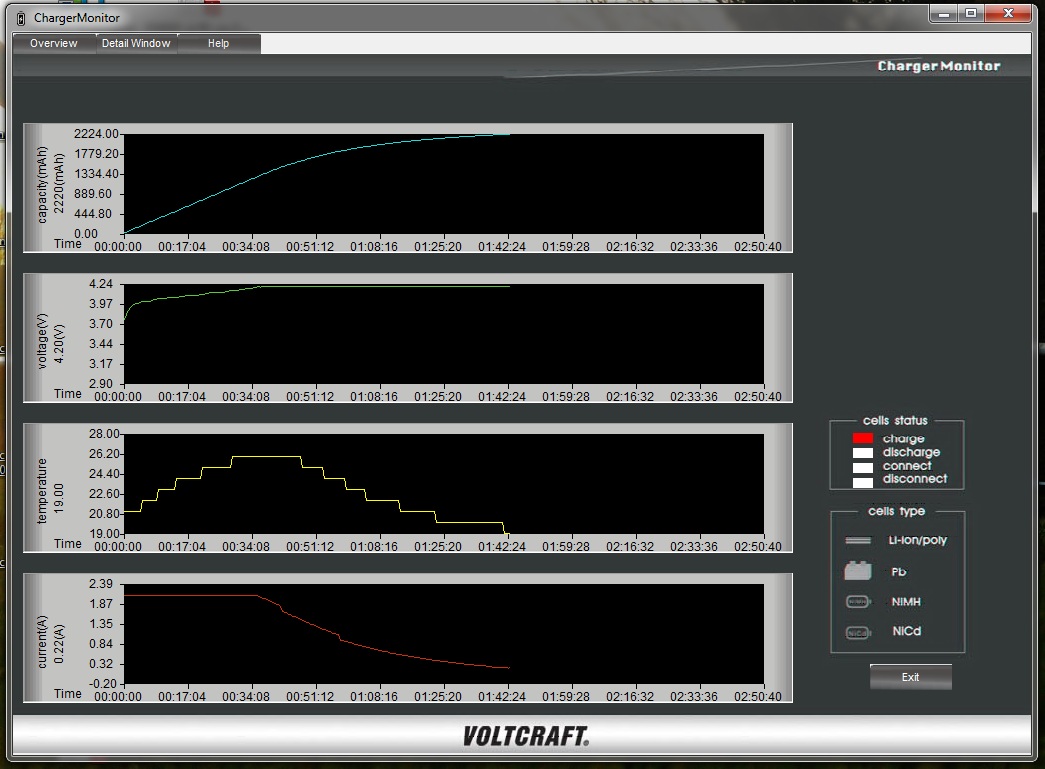Maximize the ChargerMonitor window
Screen dimensions: 1045x769
point(970,14)
